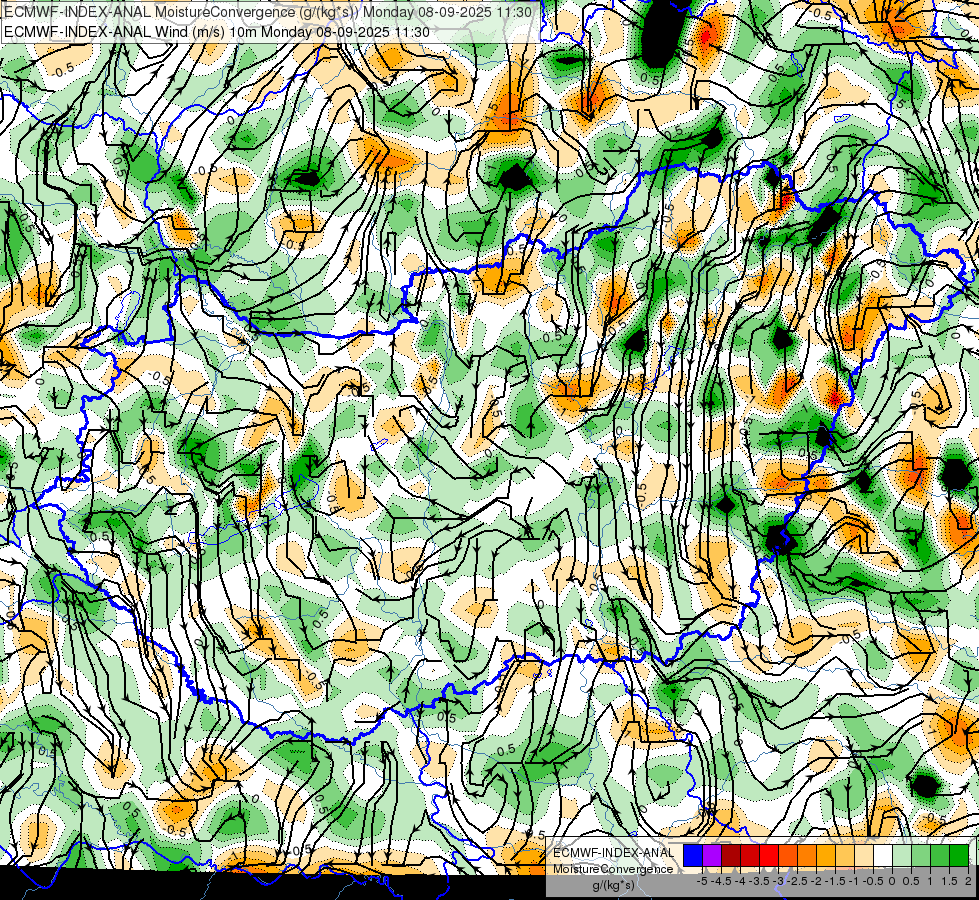Pick the red legend swatch for -4 to -3.5
979x900 pixels.
[750, 855]
